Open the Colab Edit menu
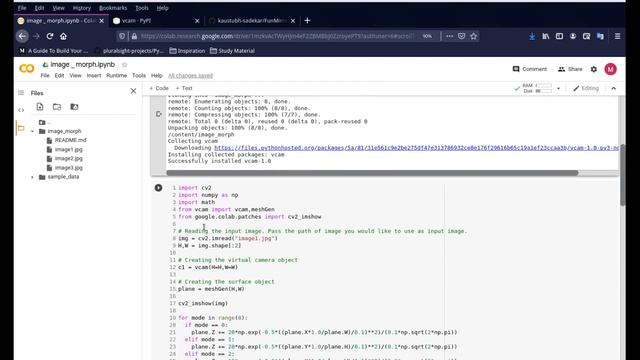This screenshot has width=640, height=360. [59, 76]
